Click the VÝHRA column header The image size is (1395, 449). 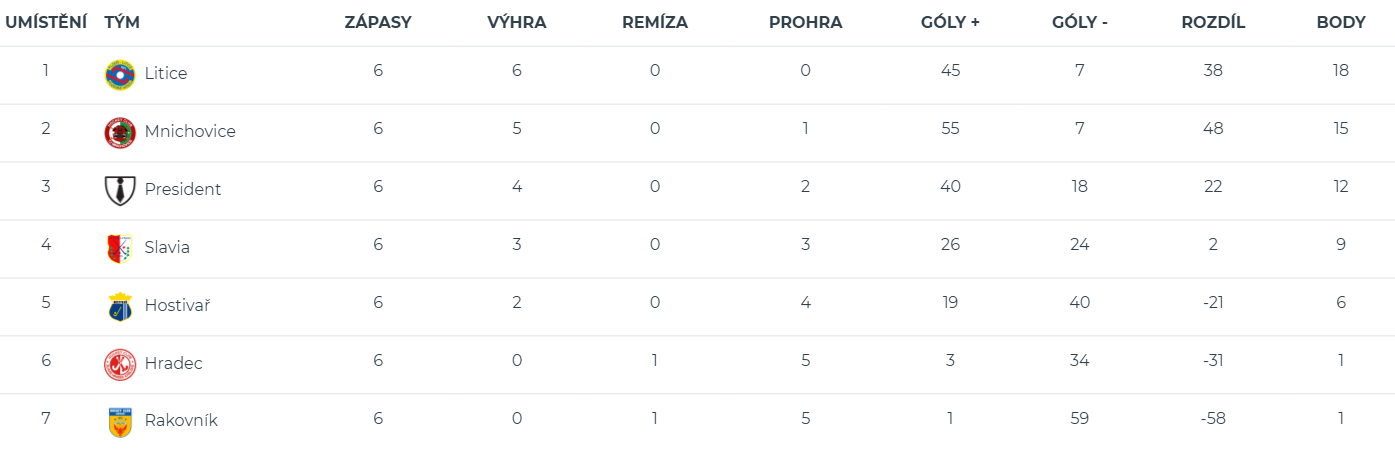point(516,22)
